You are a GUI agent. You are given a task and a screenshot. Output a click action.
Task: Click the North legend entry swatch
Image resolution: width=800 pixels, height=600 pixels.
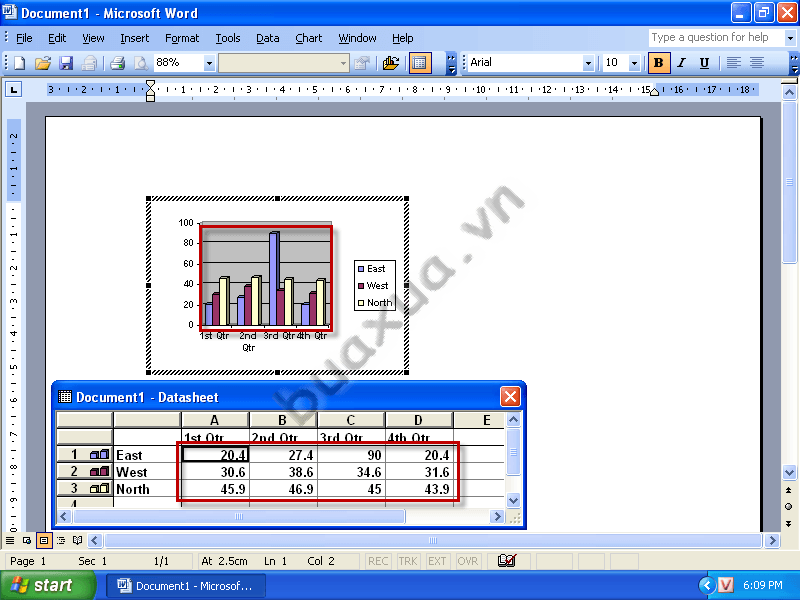[x=361, y=303]
